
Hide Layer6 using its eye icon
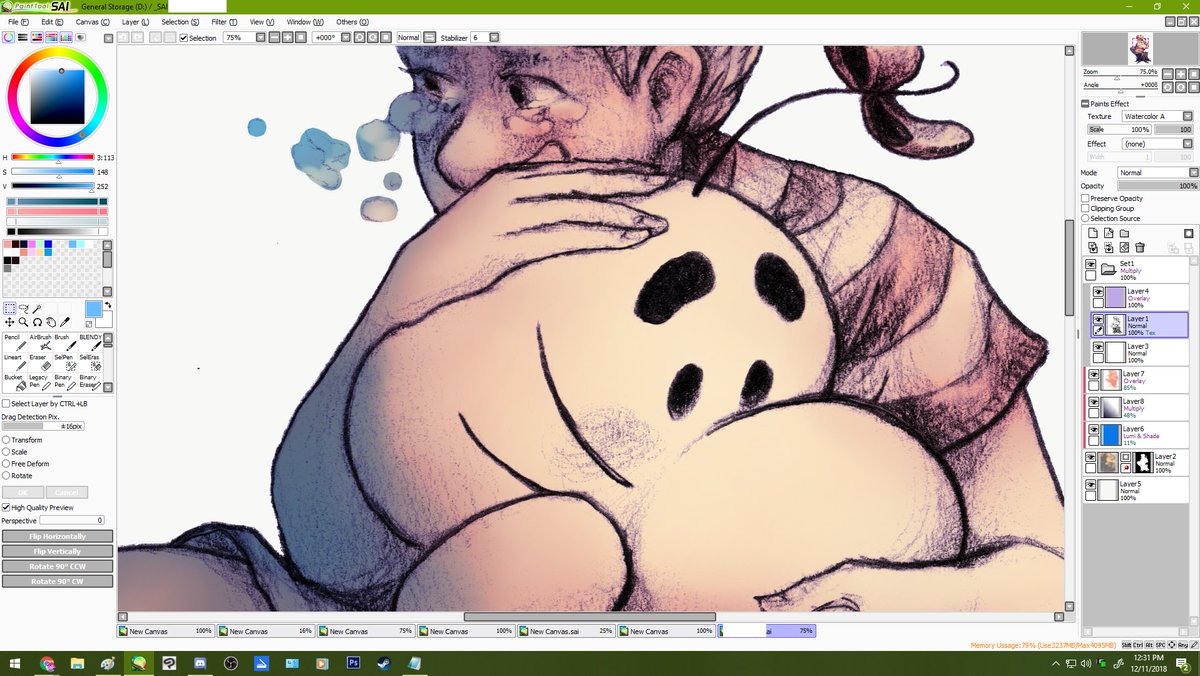1094,429
